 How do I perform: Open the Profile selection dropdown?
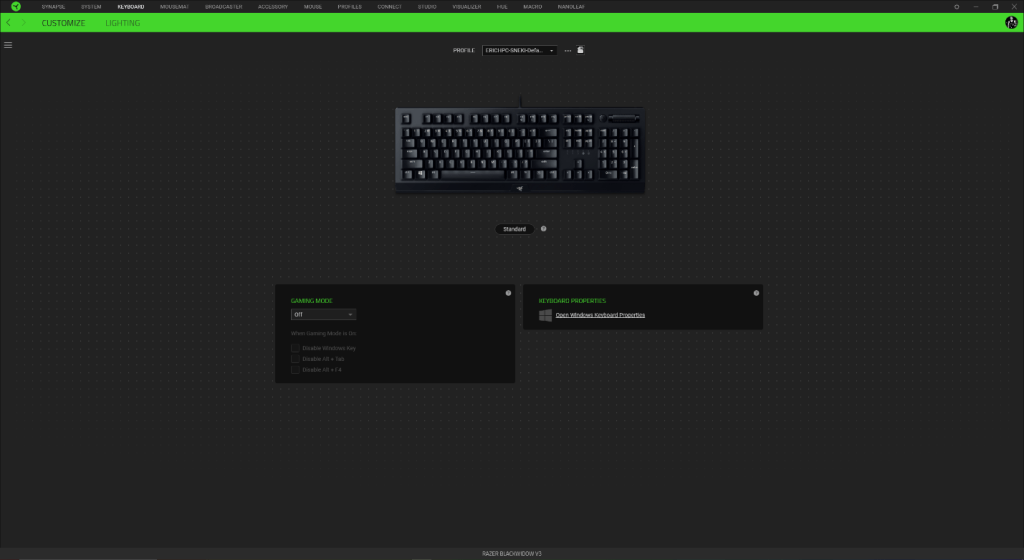(520, 50)
